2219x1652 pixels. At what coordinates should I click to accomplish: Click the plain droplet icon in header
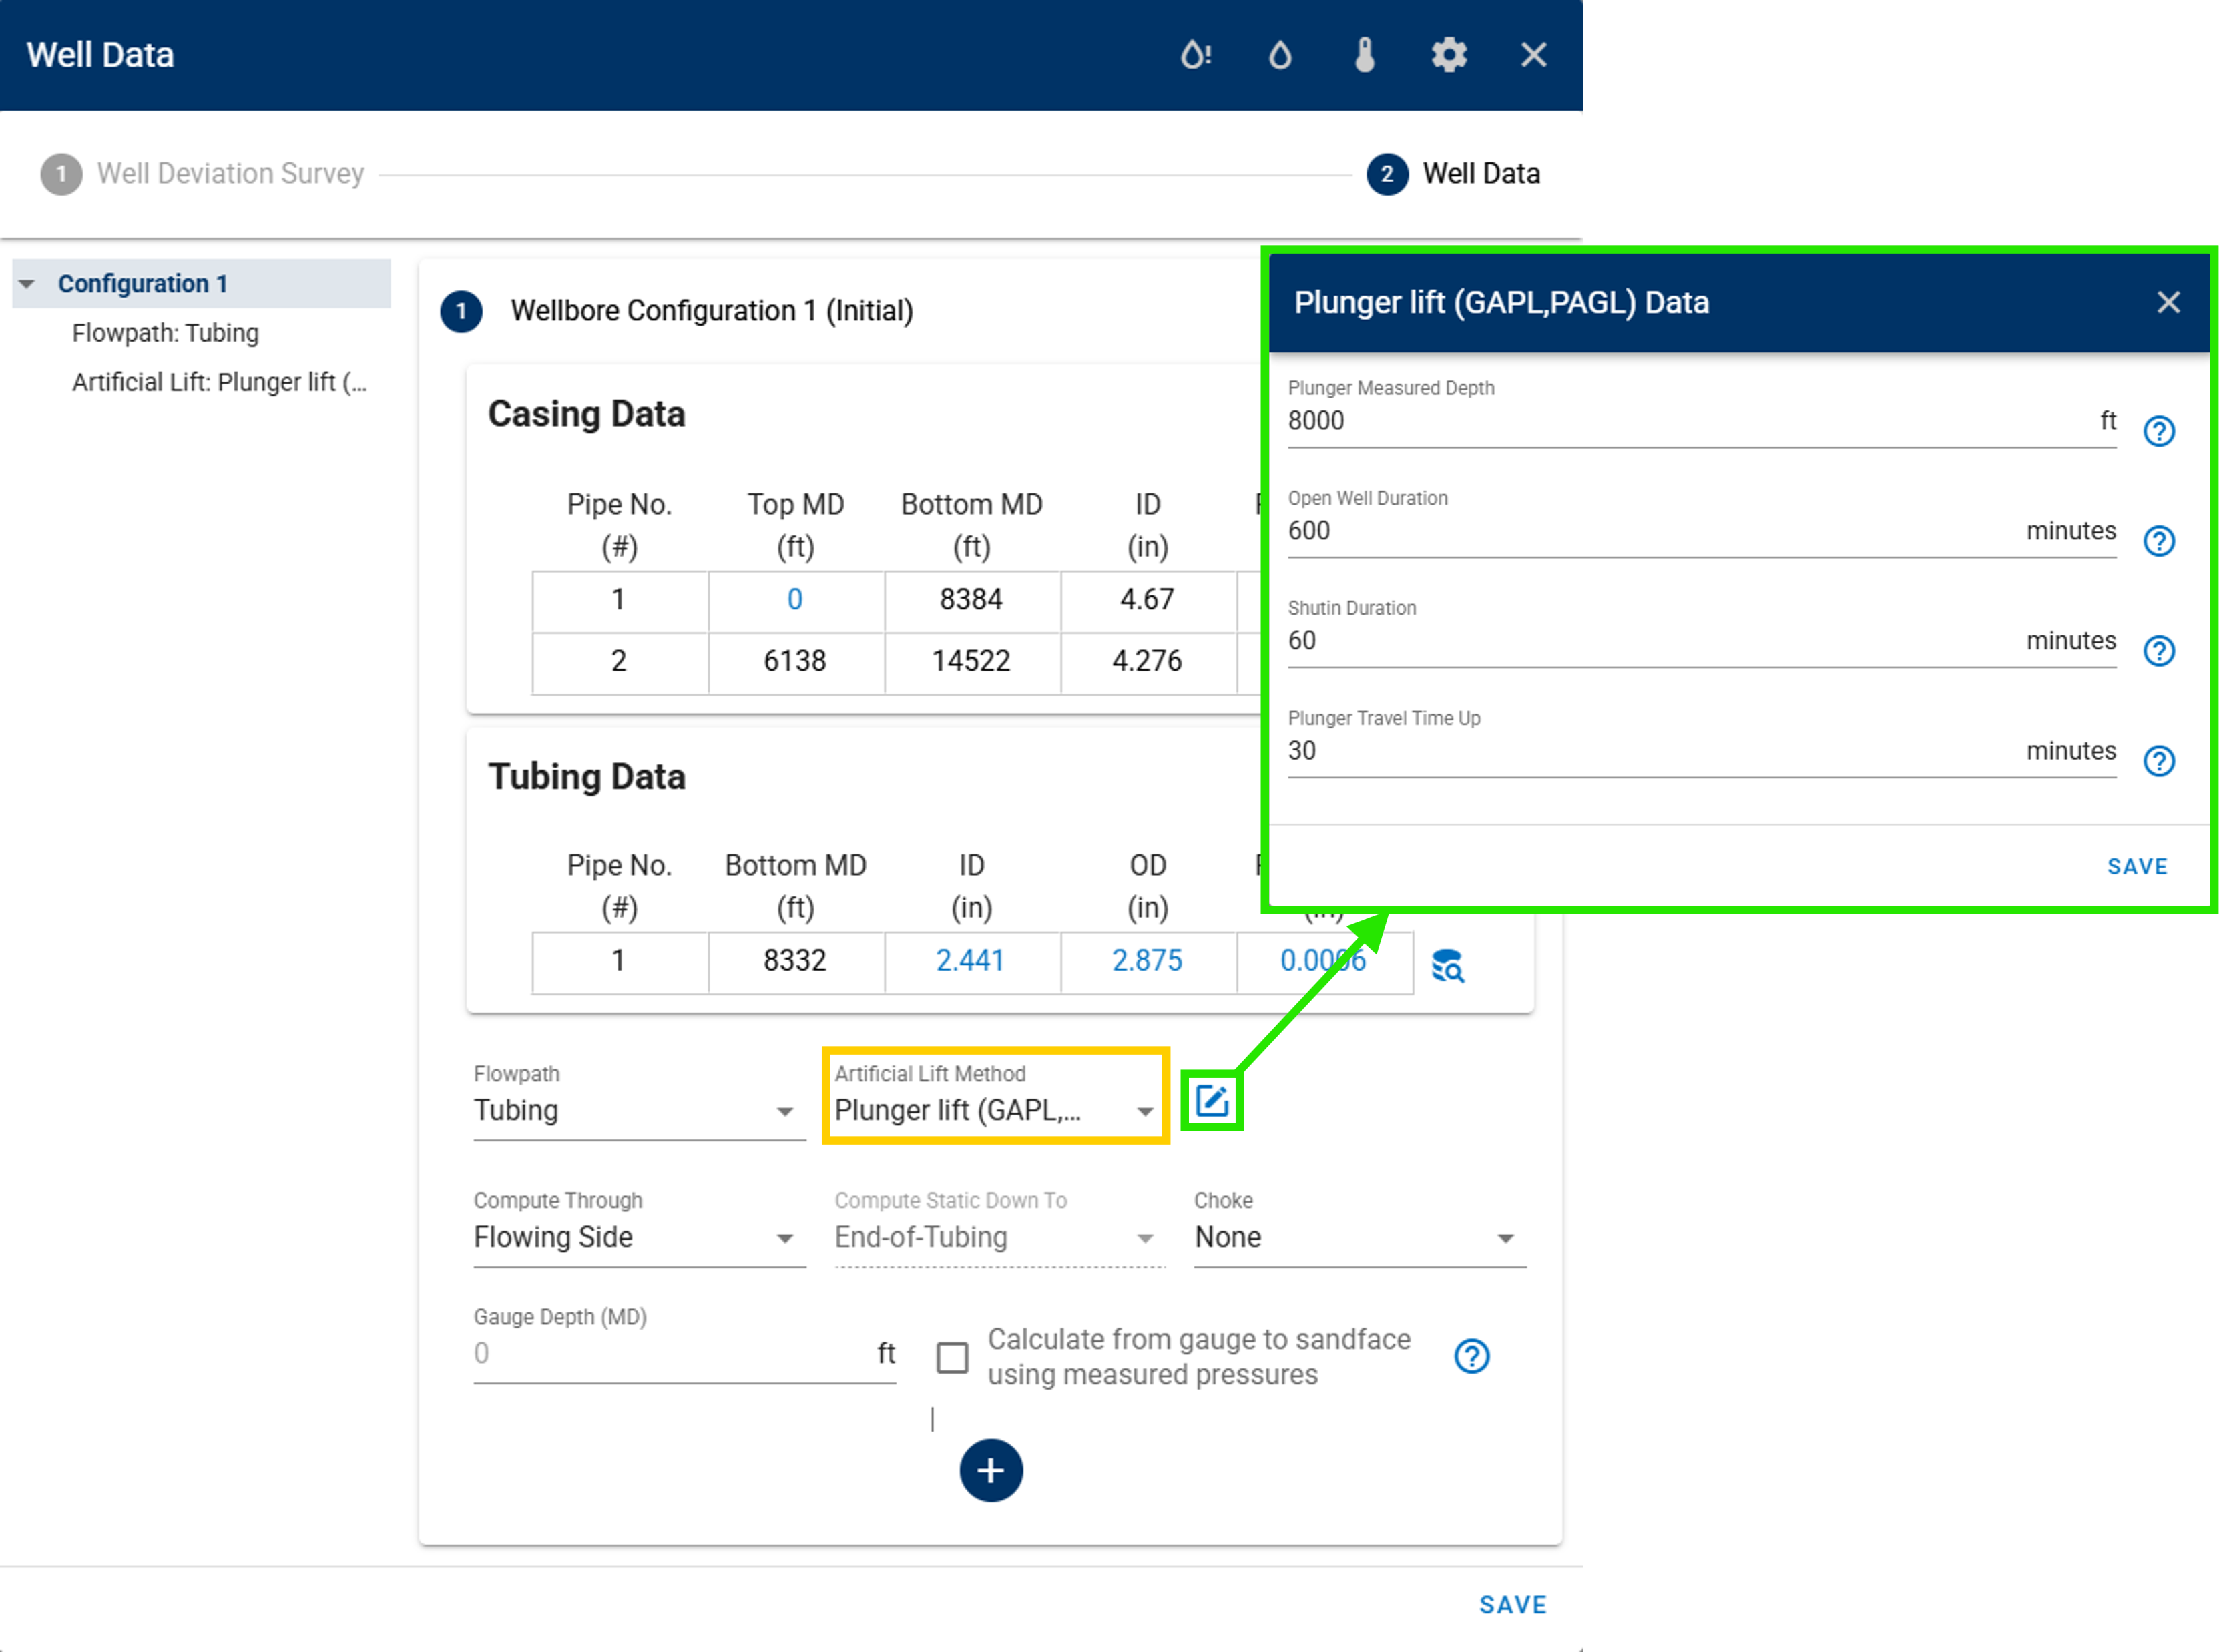tap(1280, 54)
